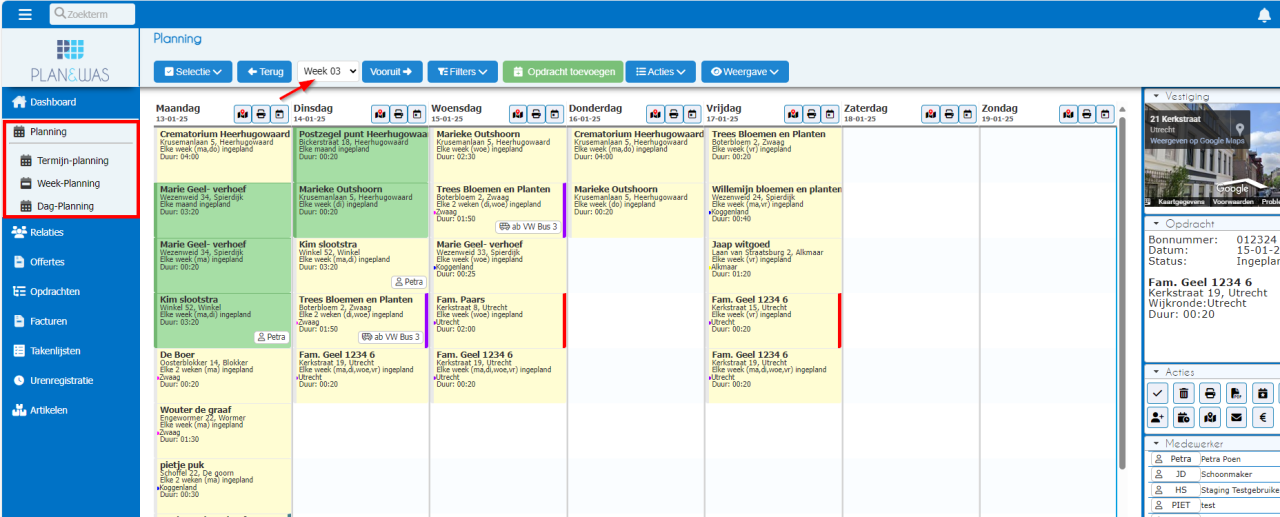Open Takenlijsten in sidebar

tap(70, 351)
